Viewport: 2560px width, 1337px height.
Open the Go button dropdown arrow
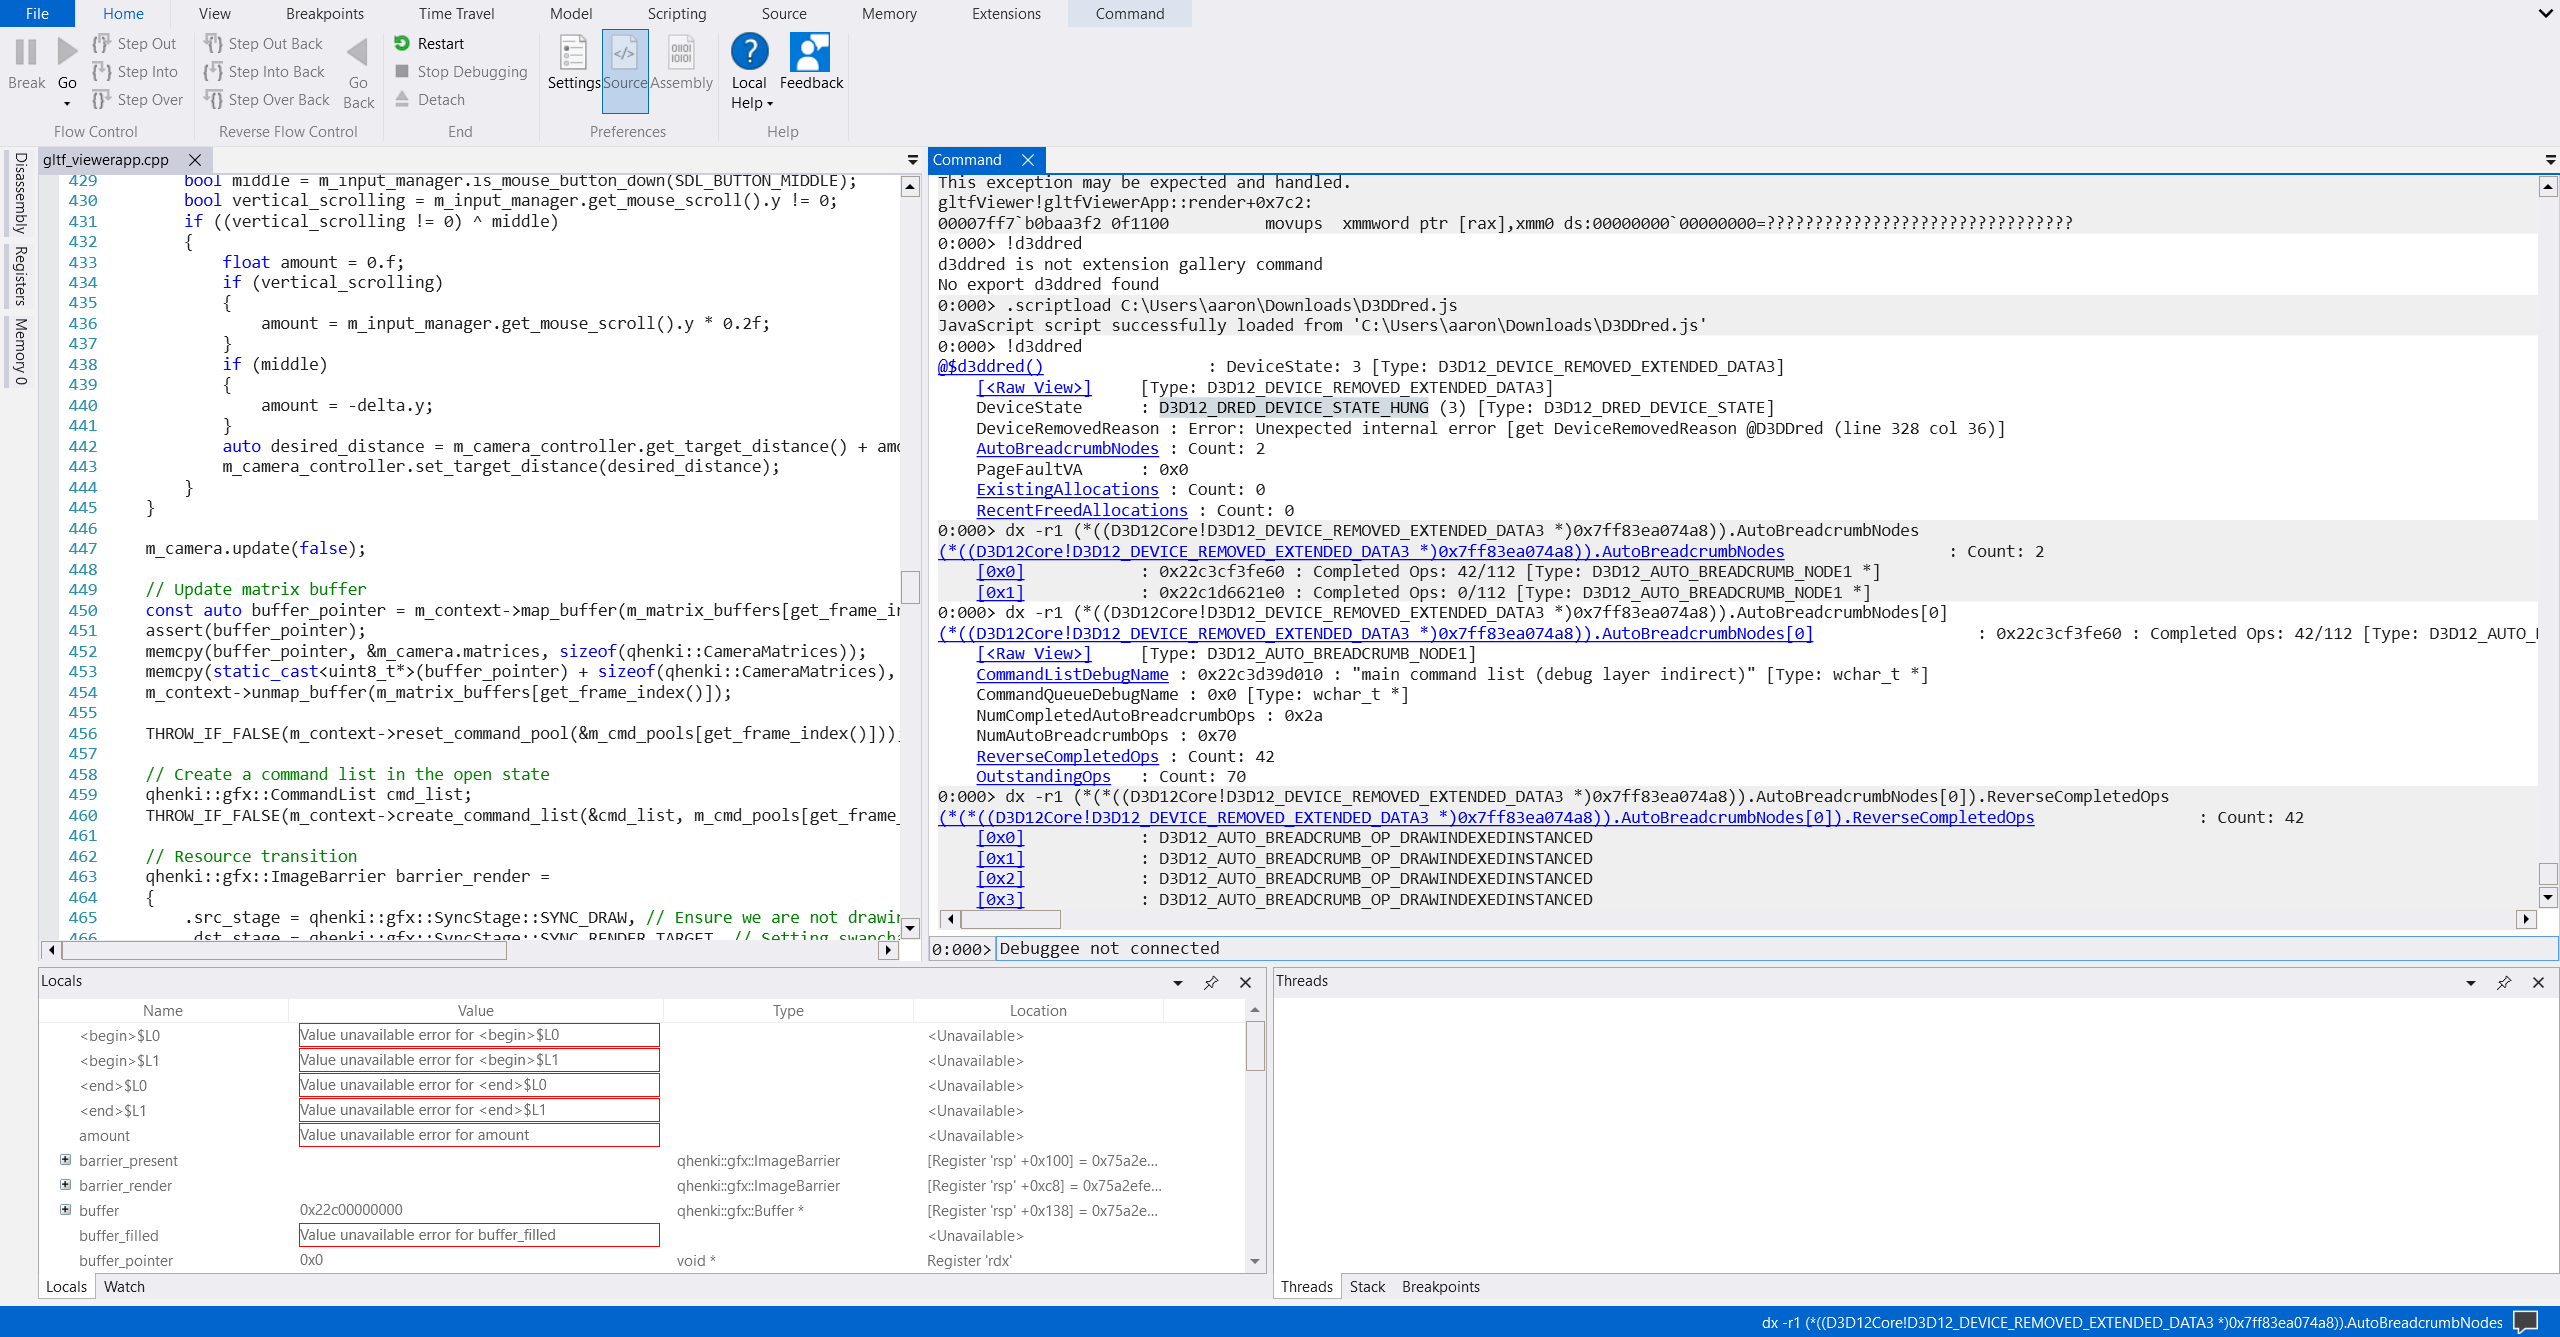67,104
